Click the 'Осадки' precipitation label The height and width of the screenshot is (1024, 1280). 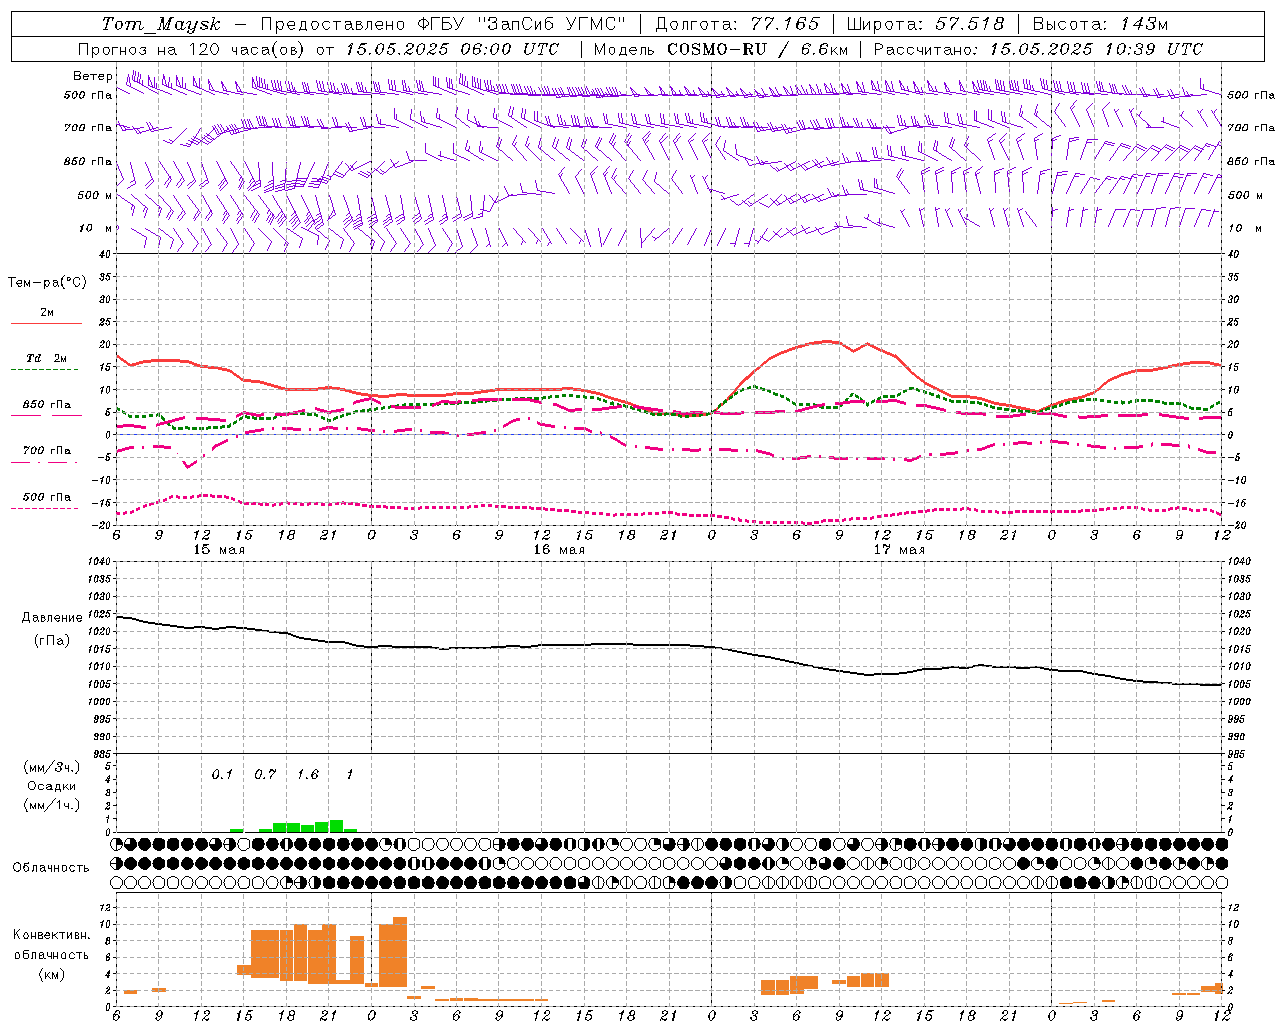(x=51, y=786)
